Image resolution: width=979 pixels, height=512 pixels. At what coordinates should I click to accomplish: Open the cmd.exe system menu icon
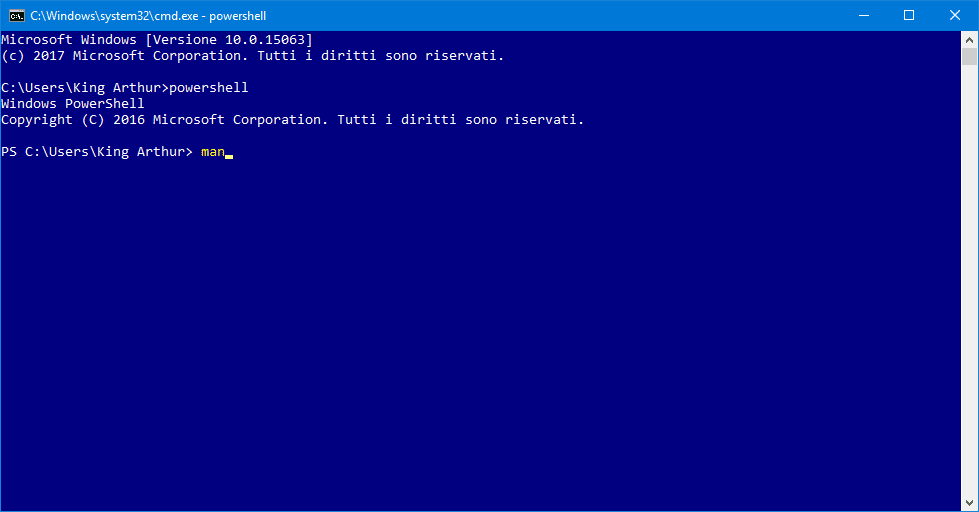[16, 15]
